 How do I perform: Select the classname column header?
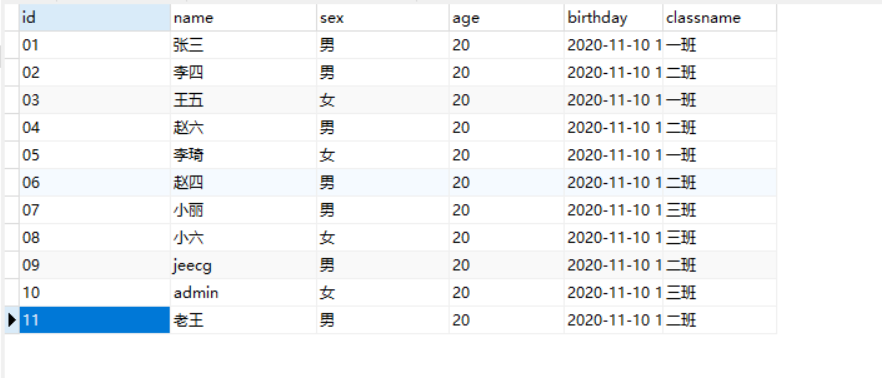tap(720, 17)
